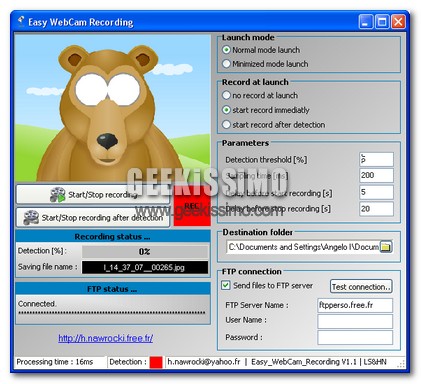The image size is (421, 384).
Task: Click Processing time 16ms status text
Action: (55, 362)
